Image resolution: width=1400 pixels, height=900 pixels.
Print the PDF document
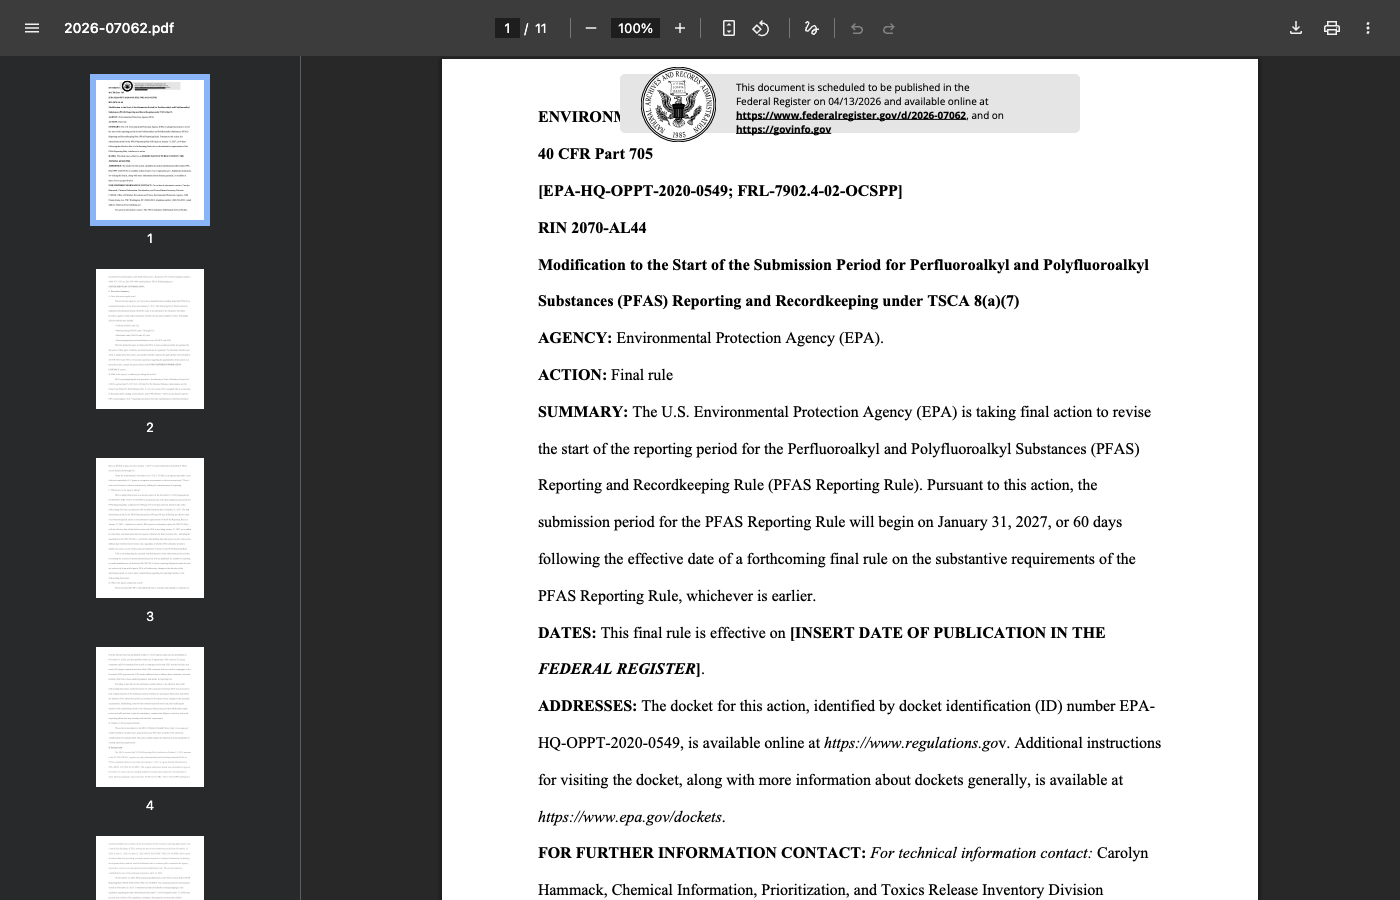point(1332,28)
